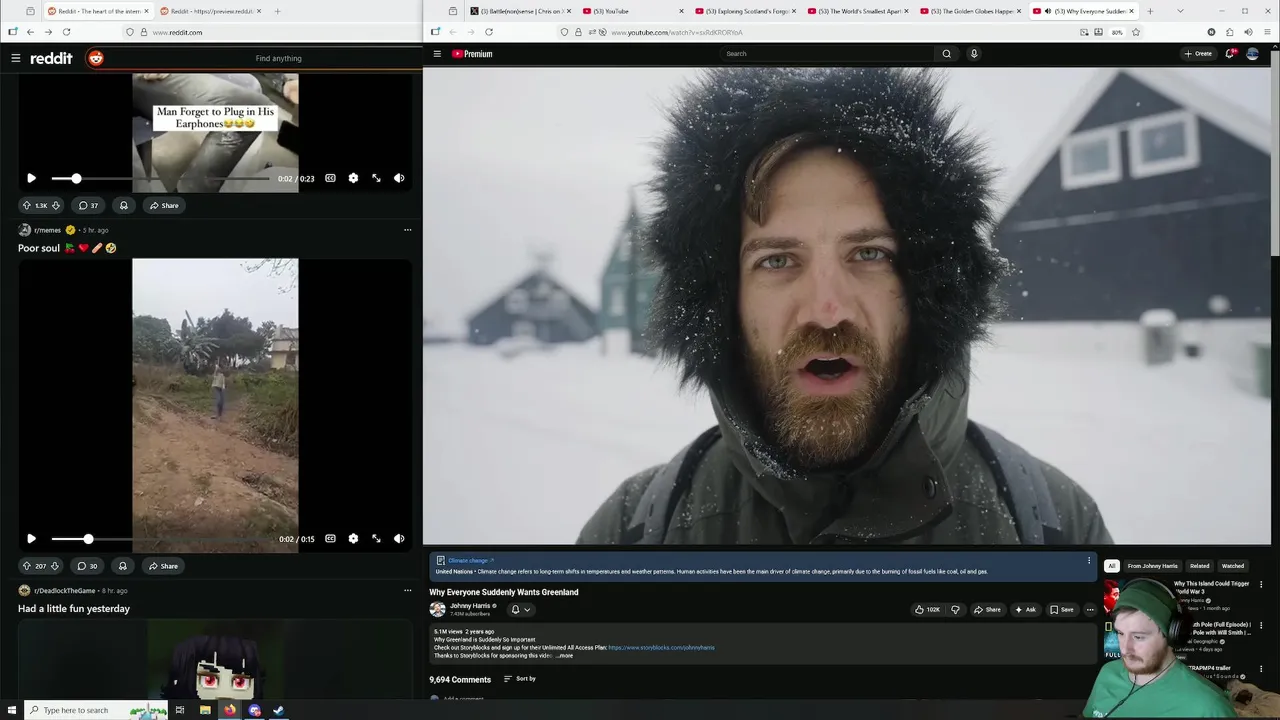The width and height of the screenshot is (1280, 720).
Task: Like the Greenland video (102K)
Action: point(927,609)
